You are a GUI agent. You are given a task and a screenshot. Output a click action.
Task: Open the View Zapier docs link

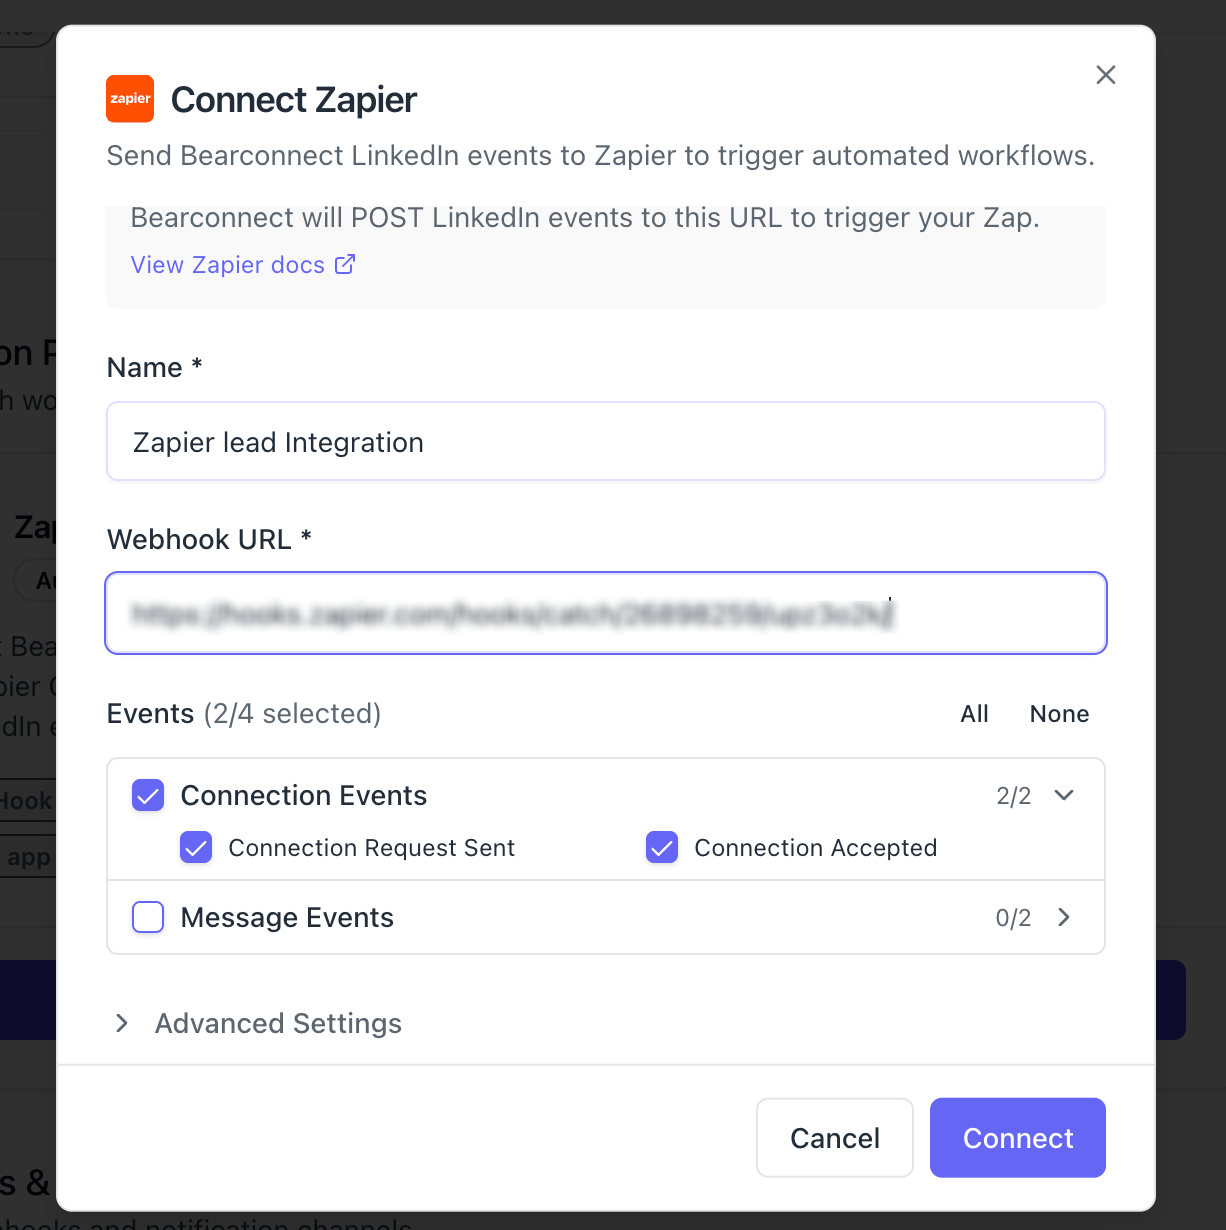tap(243, 264)
